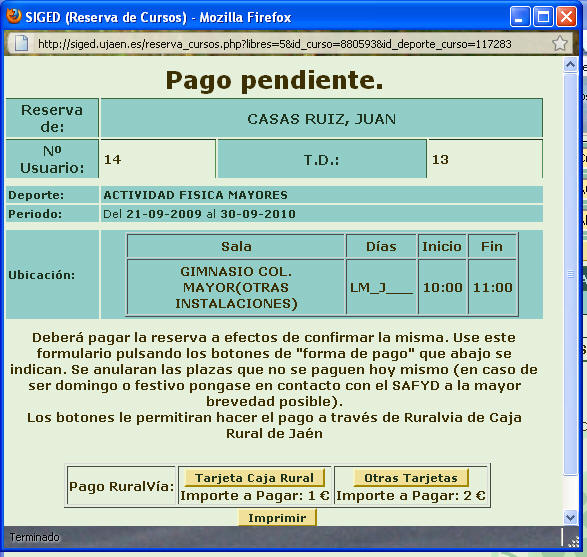Click period end date 30-09-2010
Viewport: 587px width, 557px height.
[x=258, y=214]
